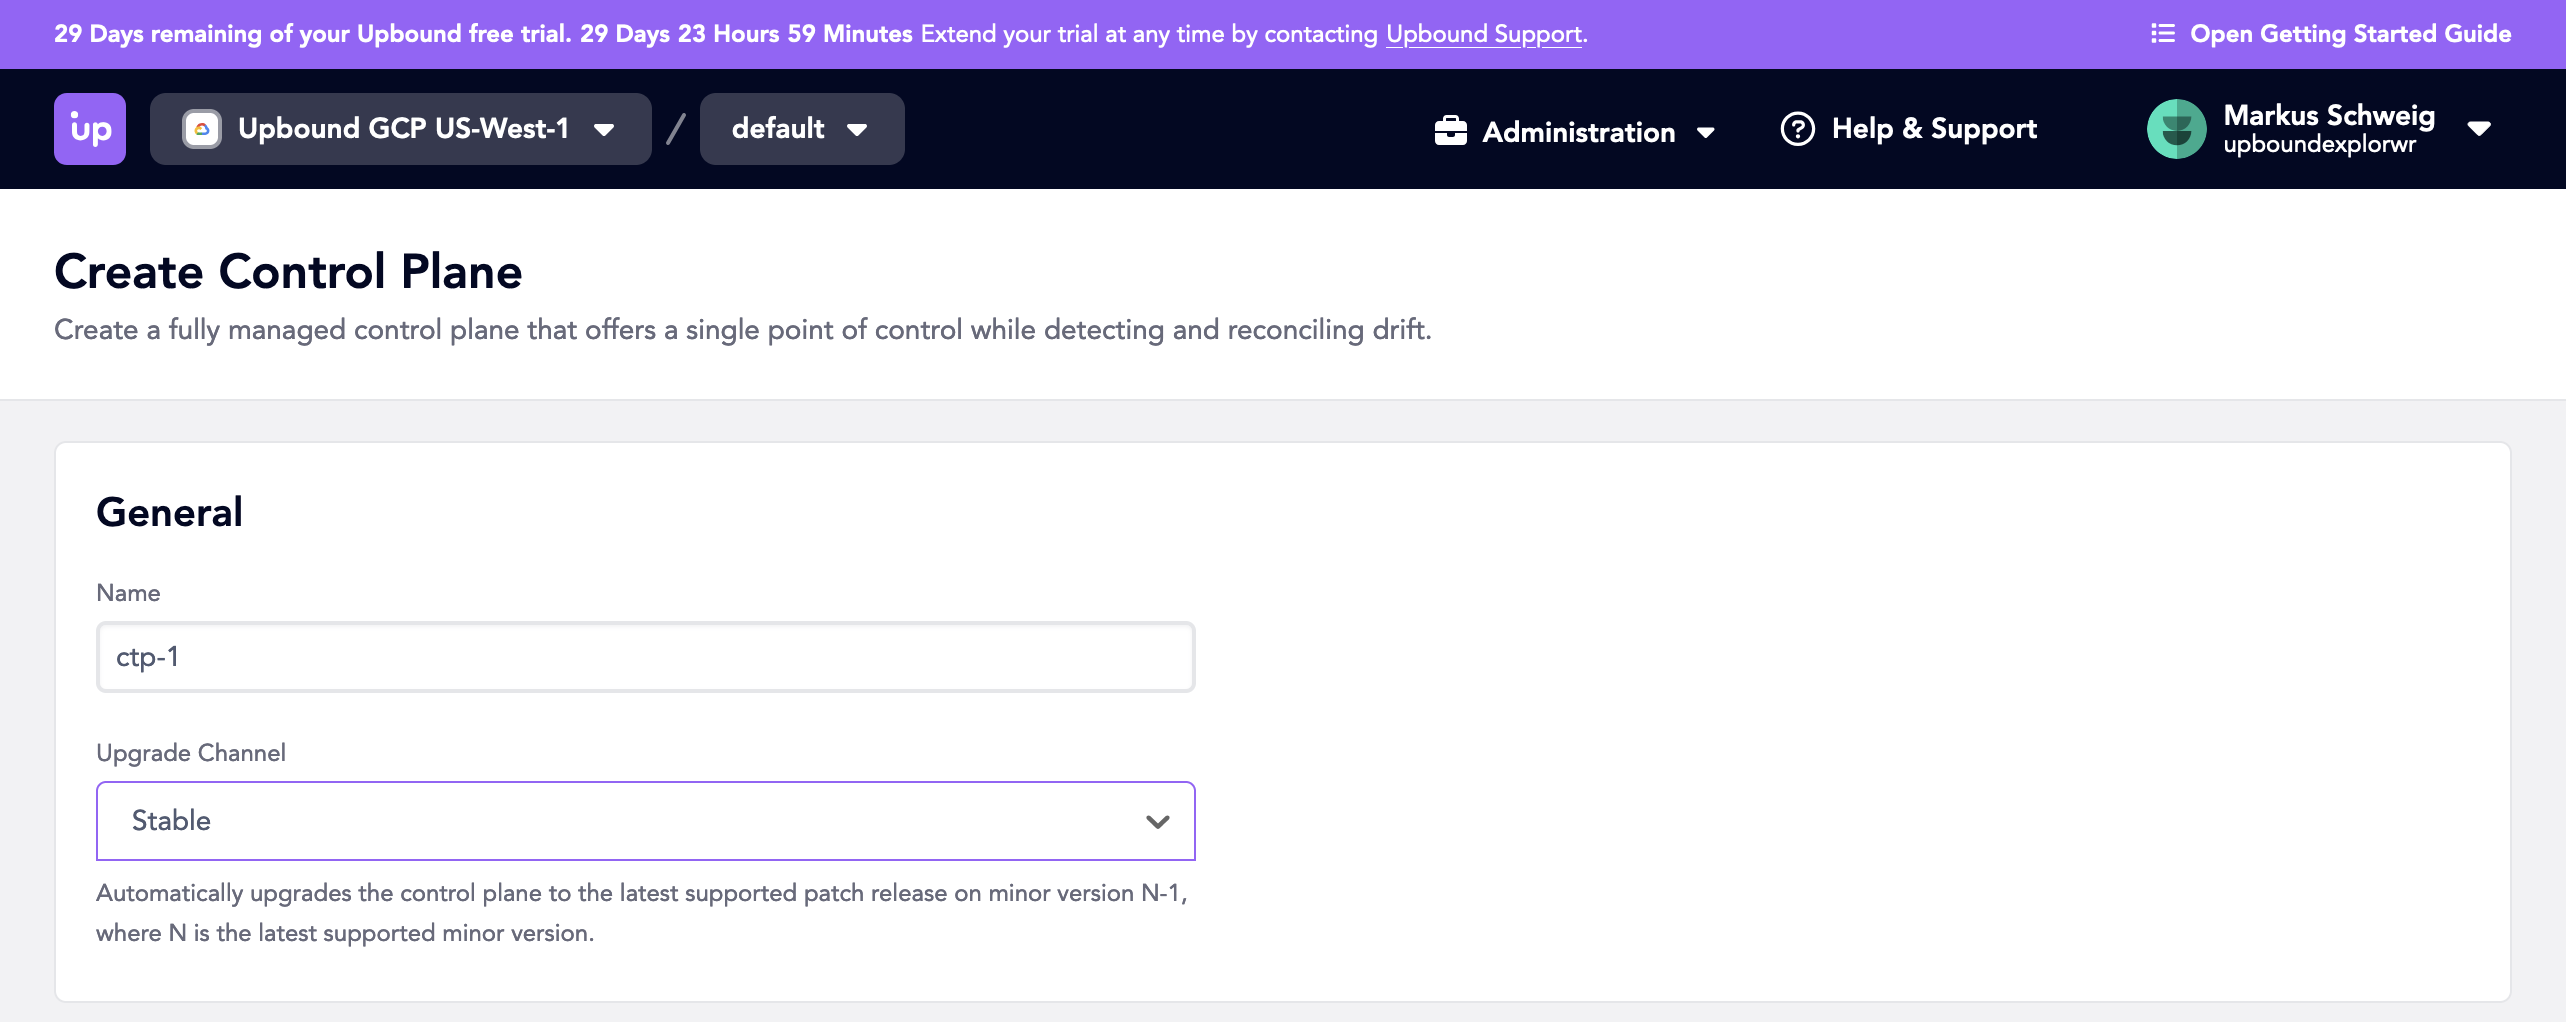Click the upboundexplorwr organization label
The image size is (2566, 1022).
[x=2319, y=145]
